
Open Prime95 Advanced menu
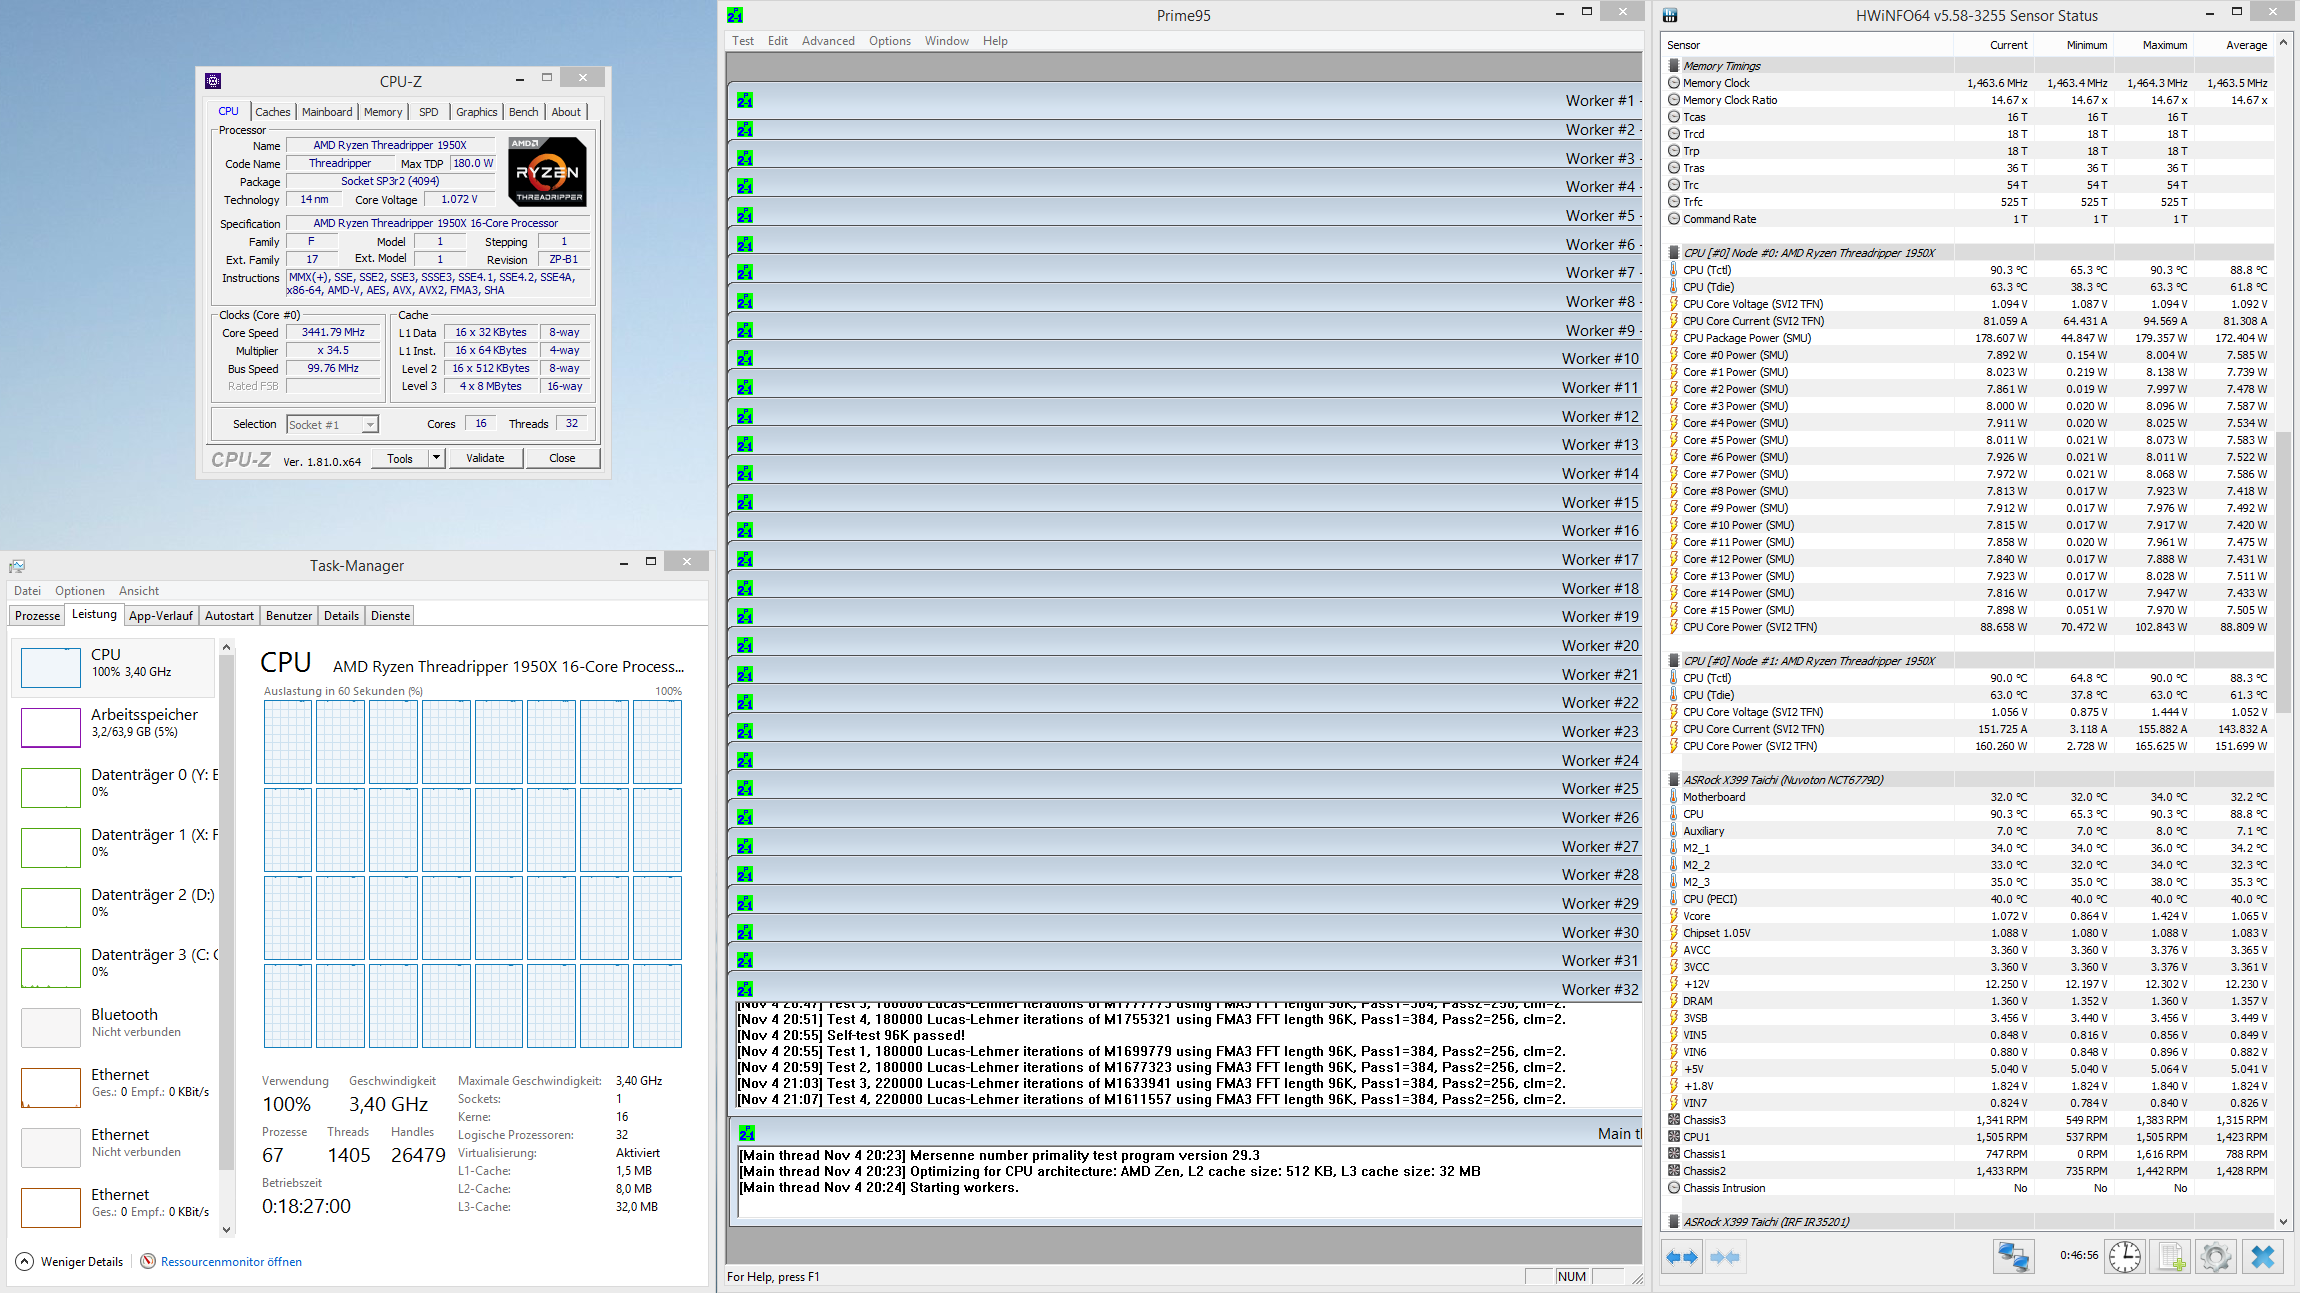point(827,41)
